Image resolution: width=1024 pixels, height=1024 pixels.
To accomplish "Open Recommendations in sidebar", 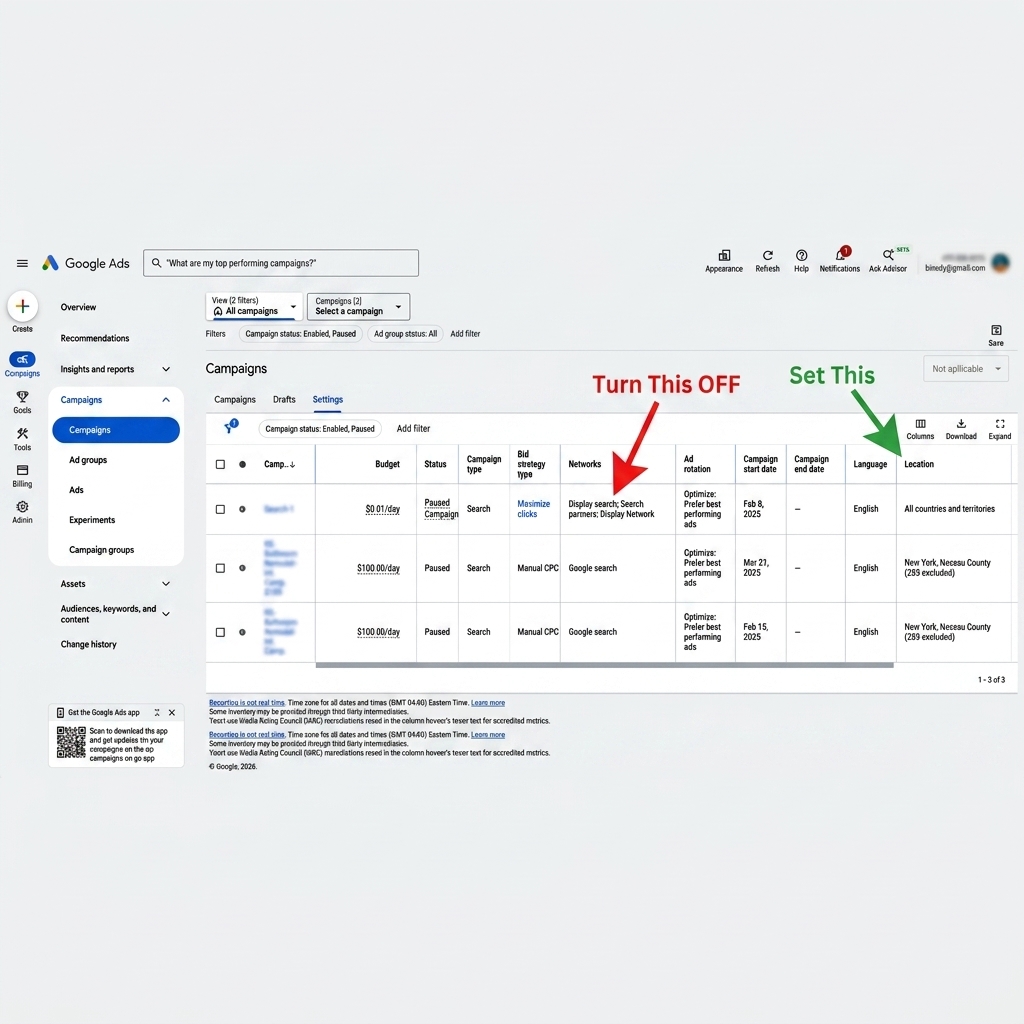I will click(95, 338).
